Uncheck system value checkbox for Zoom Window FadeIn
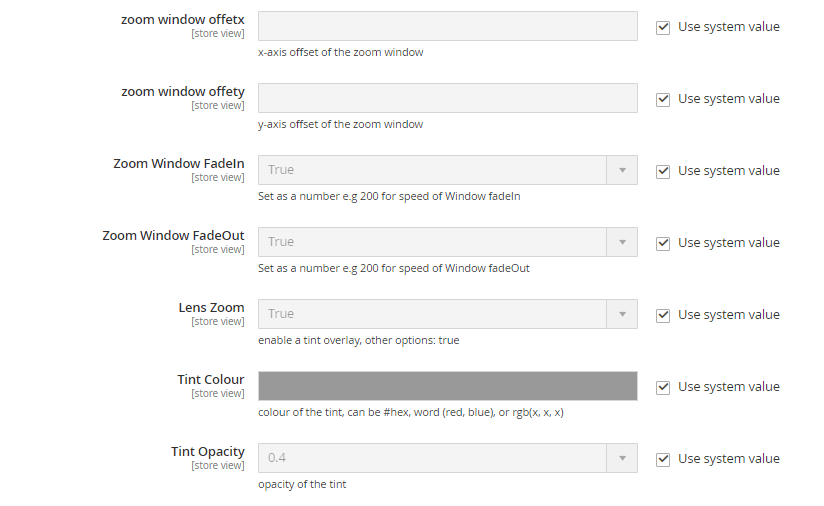Viewport: 824px width, 506px height. click(x=663, y=171)
